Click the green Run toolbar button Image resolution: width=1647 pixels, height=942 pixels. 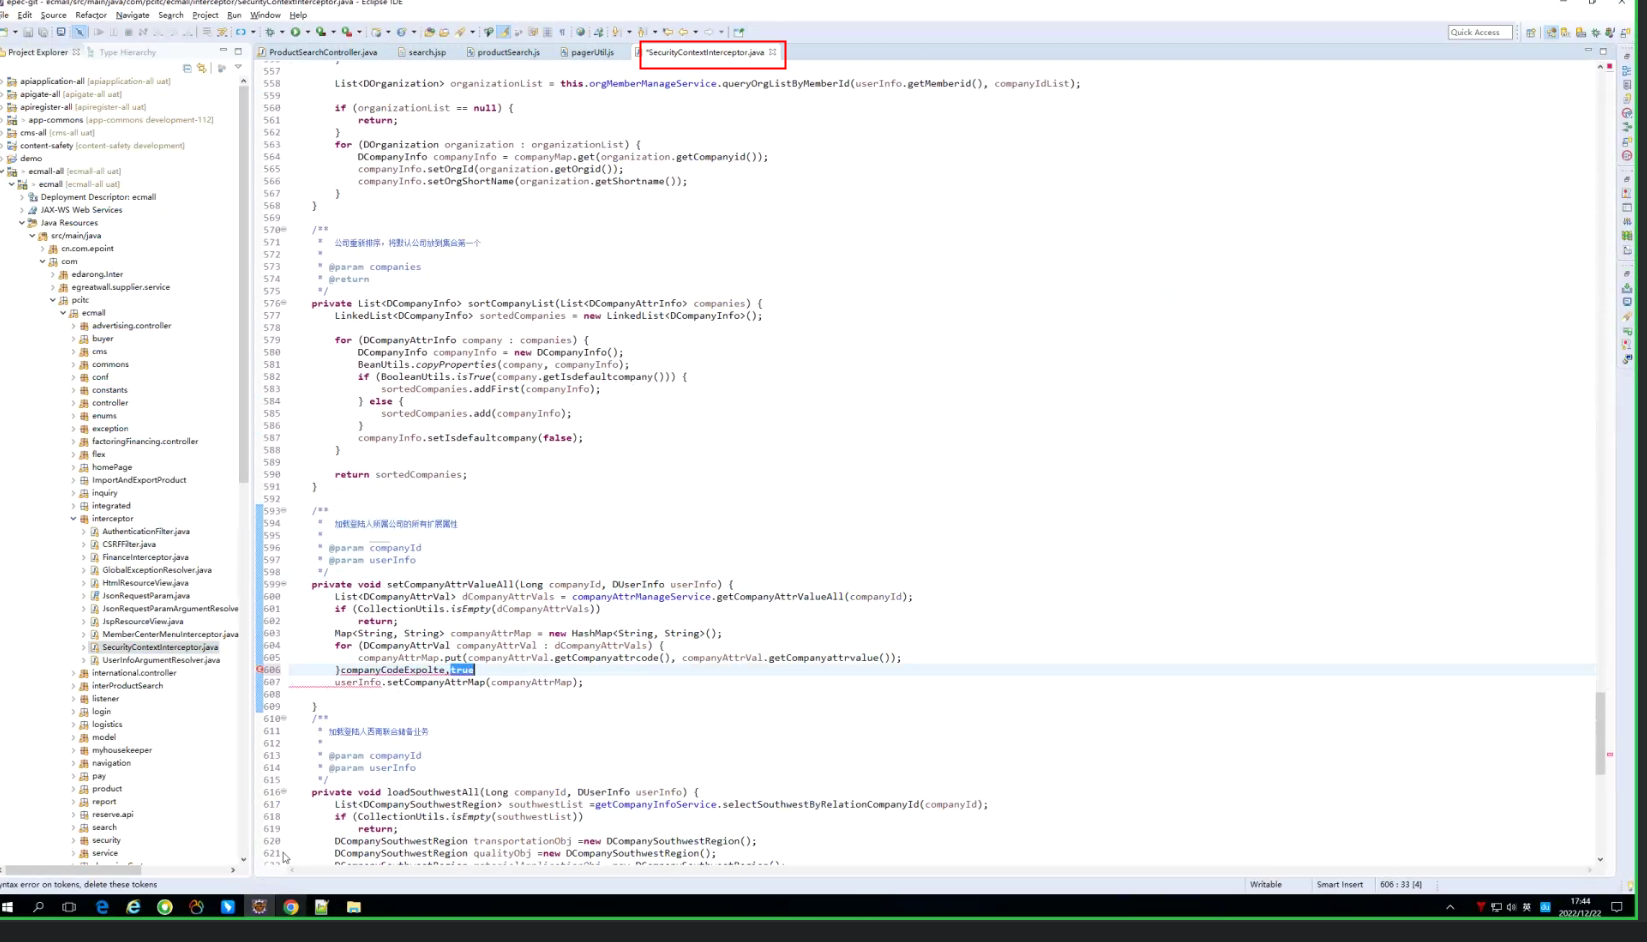295,32
